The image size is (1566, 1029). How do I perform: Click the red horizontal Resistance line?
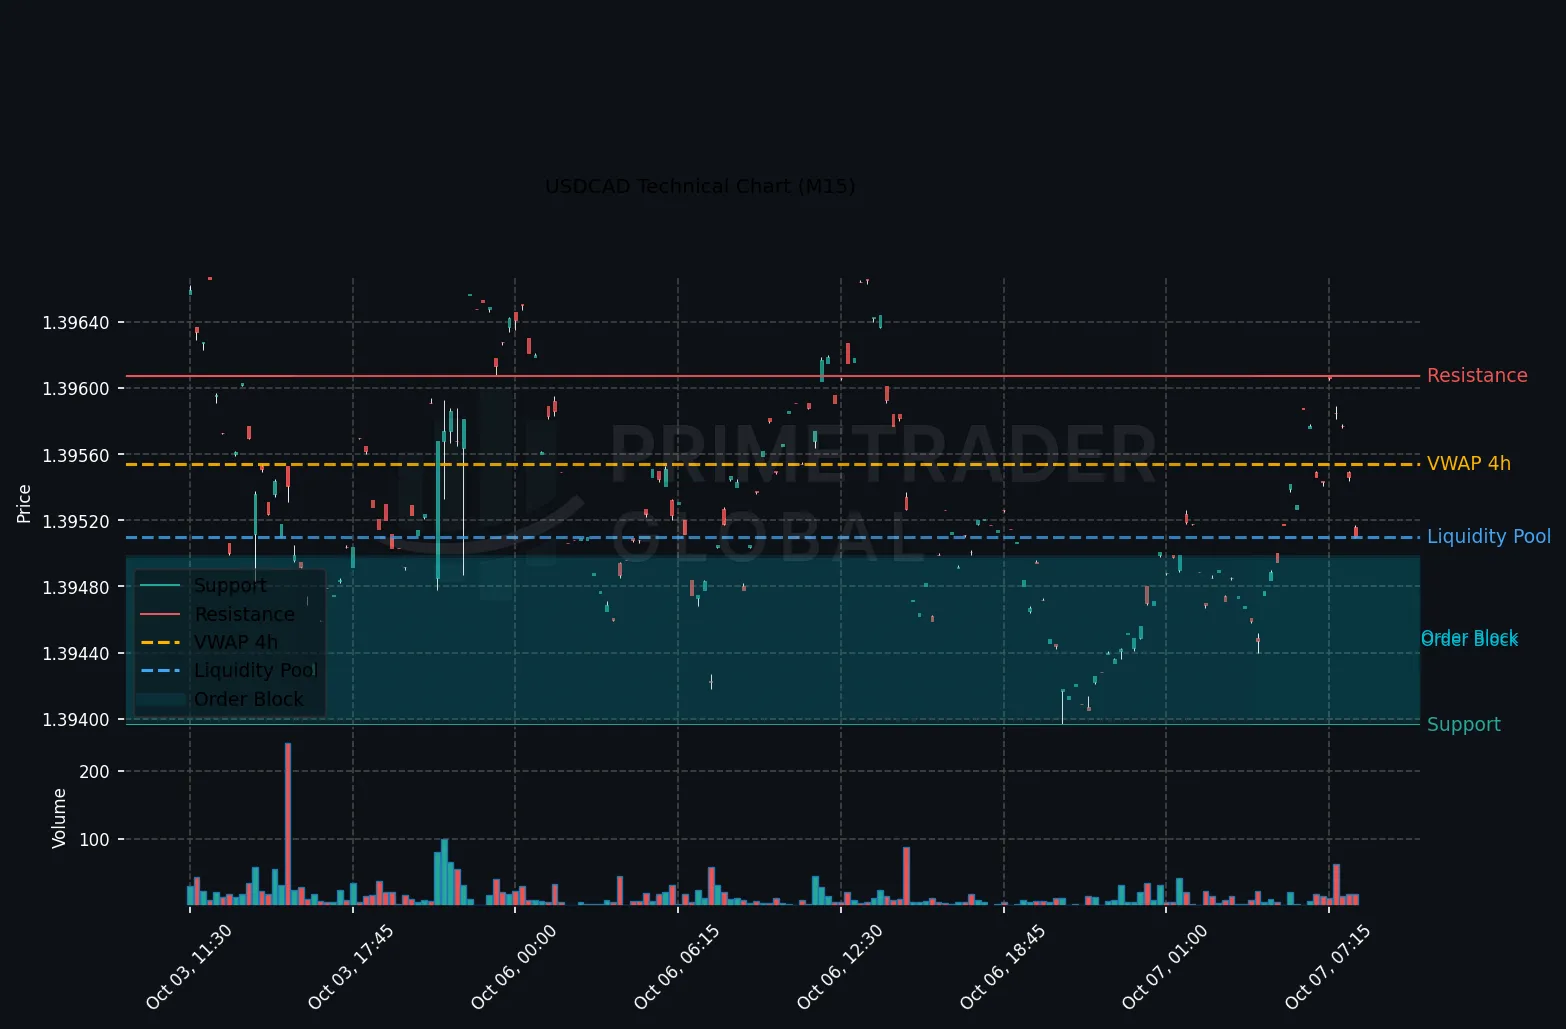click(773, 376)
